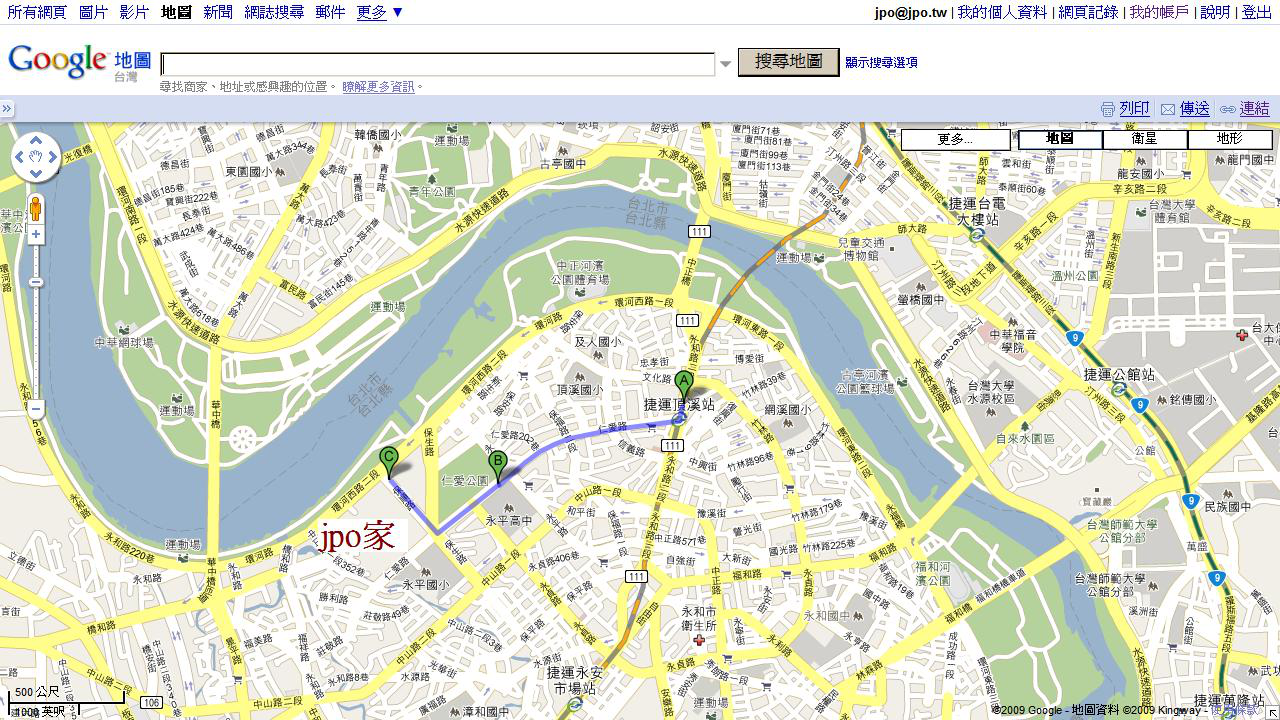Click the 列印 print link

[x=1134, y=109]
